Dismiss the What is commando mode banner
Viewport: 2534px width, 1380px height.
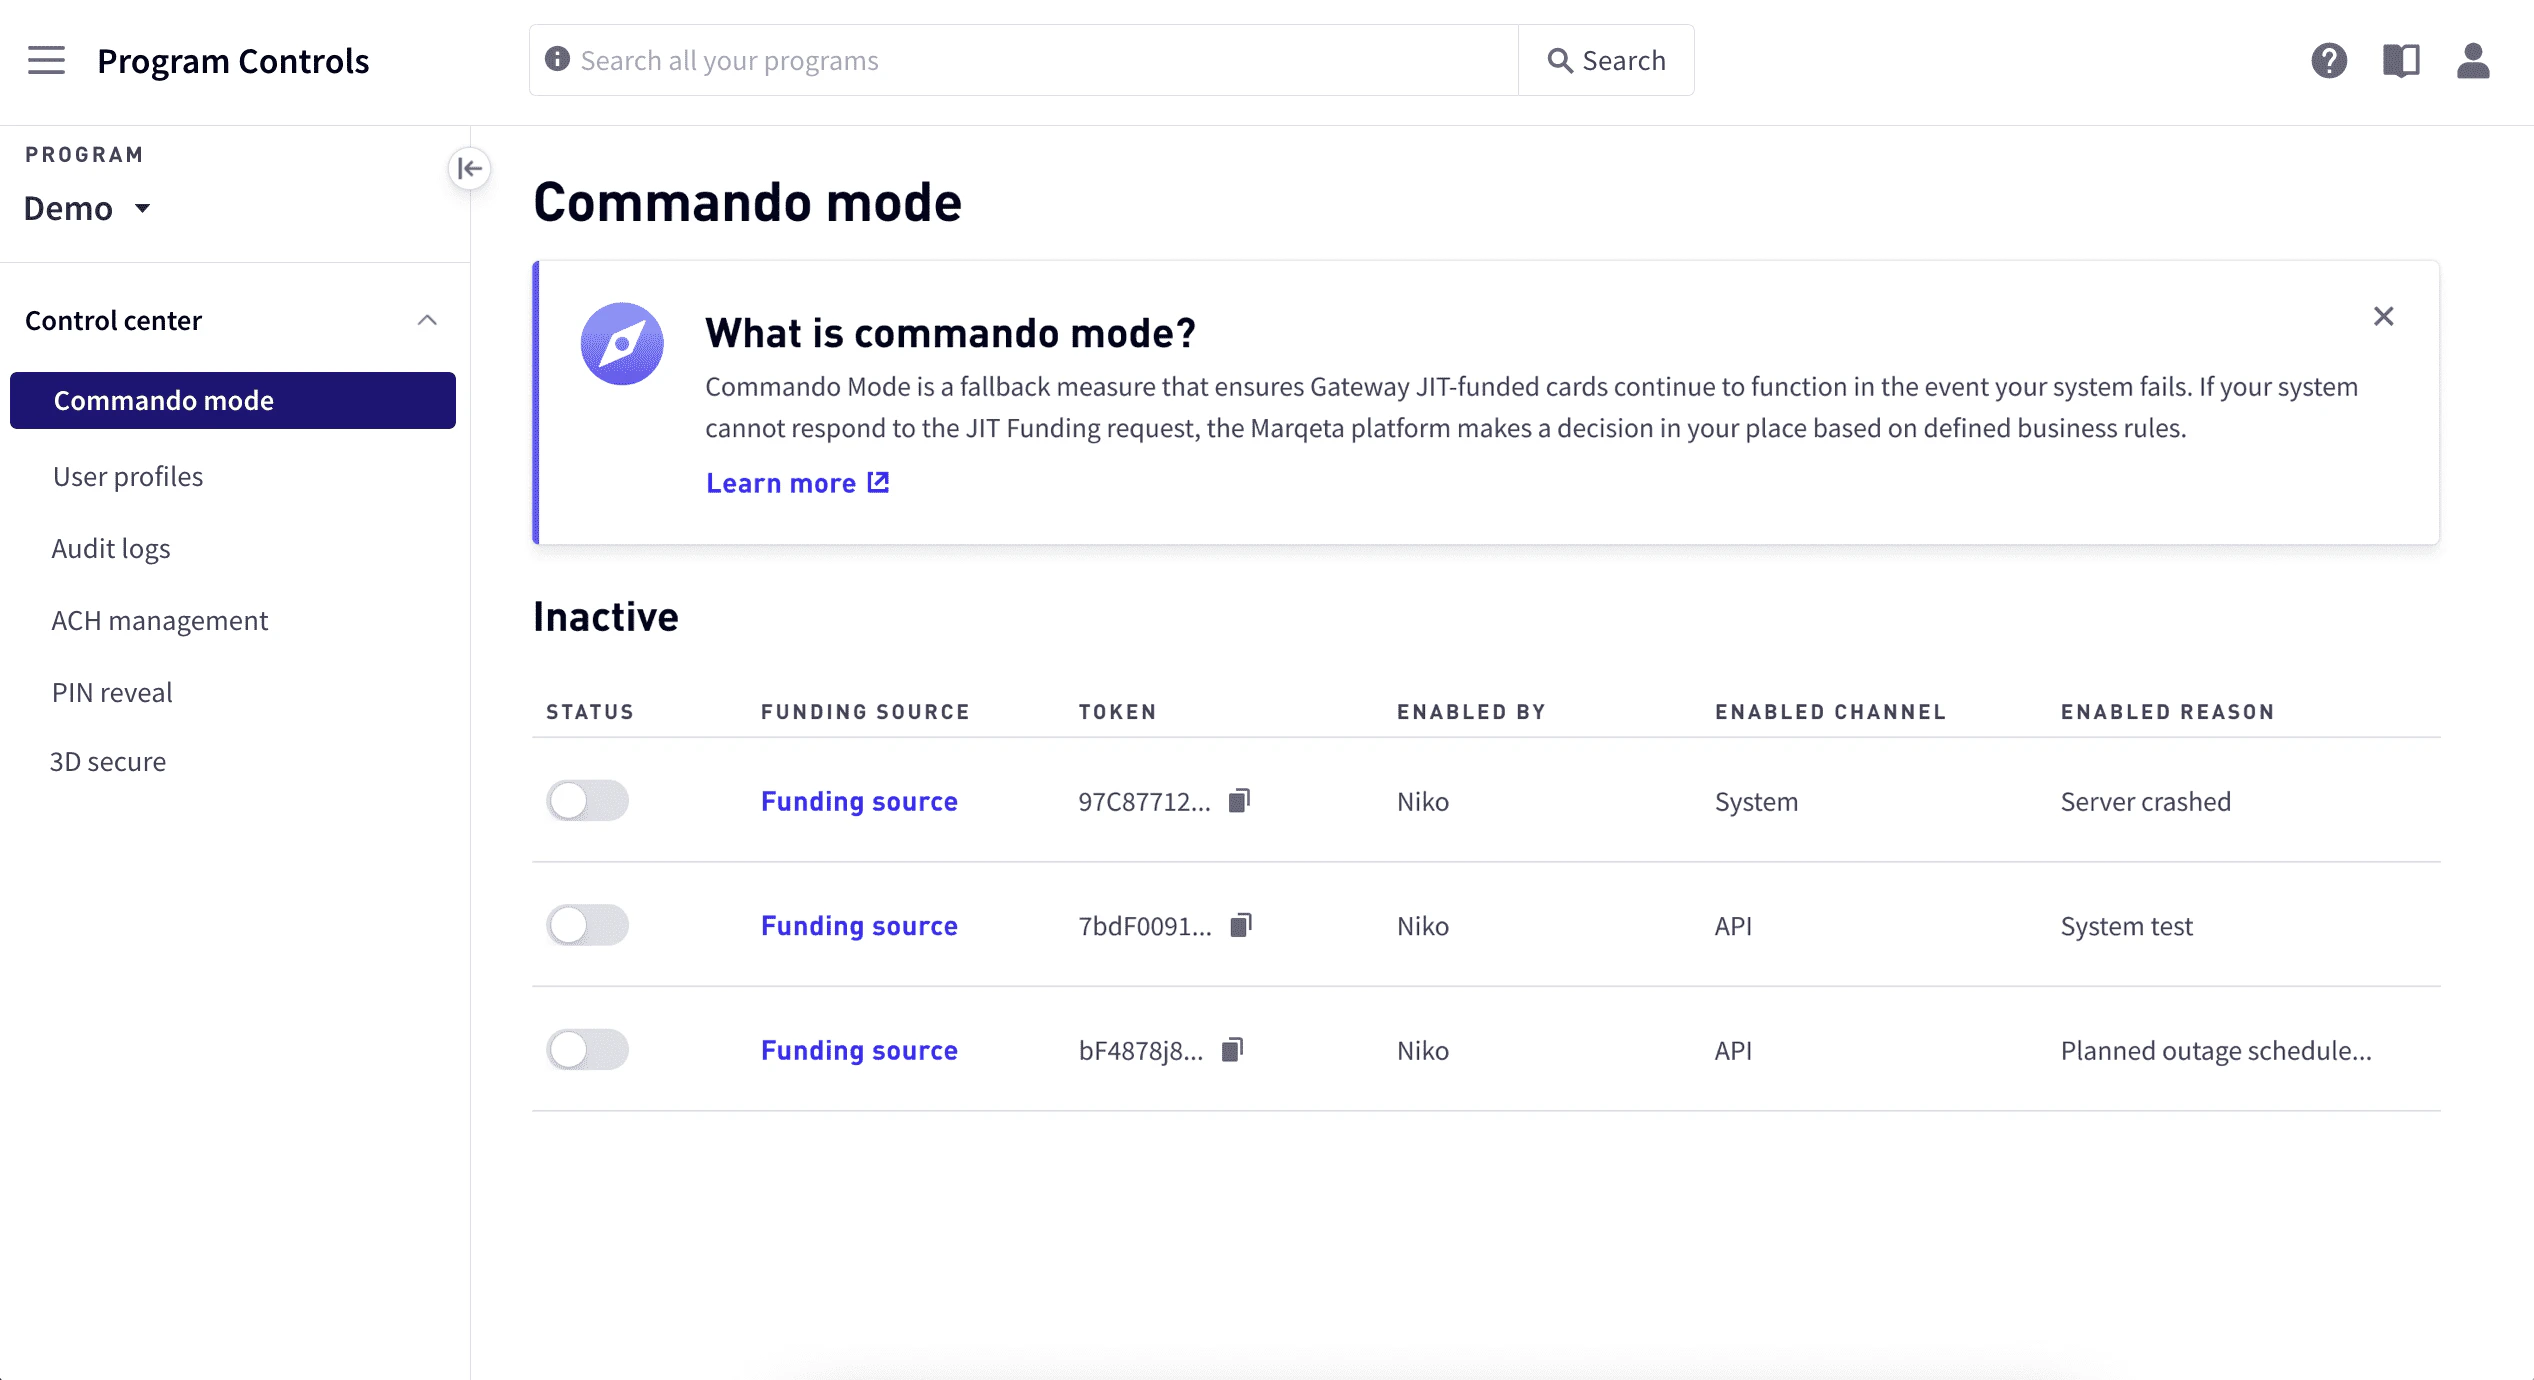pos(2383,316)
